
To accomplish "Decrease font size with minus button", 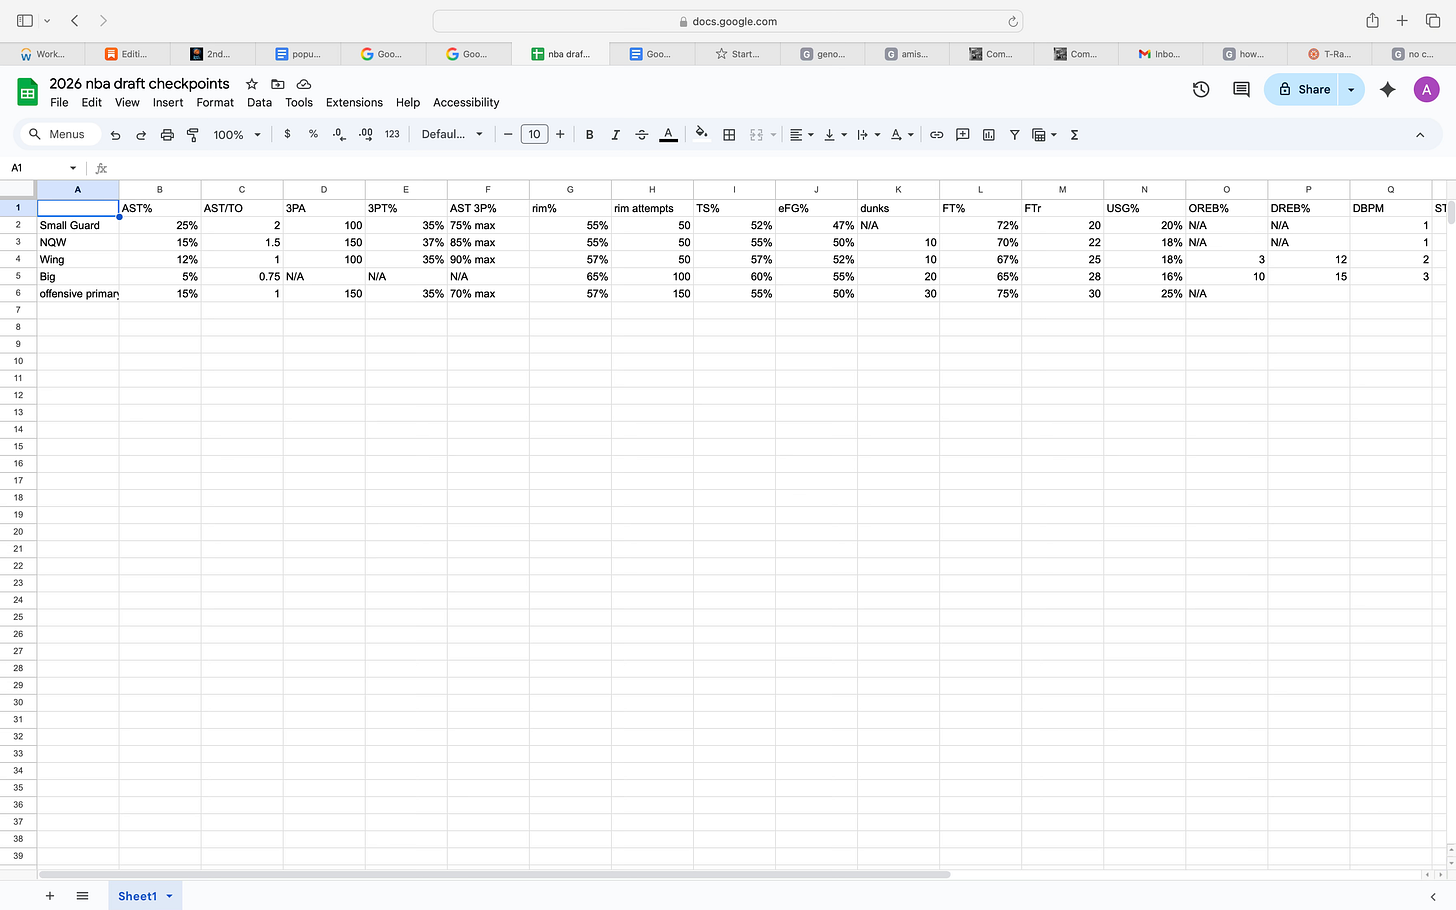I will pyautogui.click(x=508, y=134).
